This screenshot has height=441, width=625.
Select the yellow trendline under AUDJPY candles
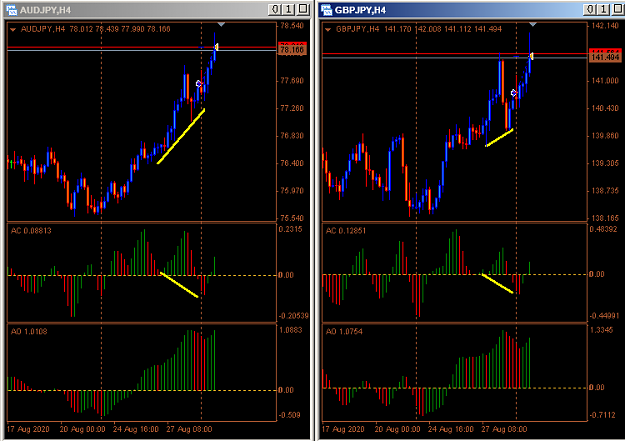point(181,136)
